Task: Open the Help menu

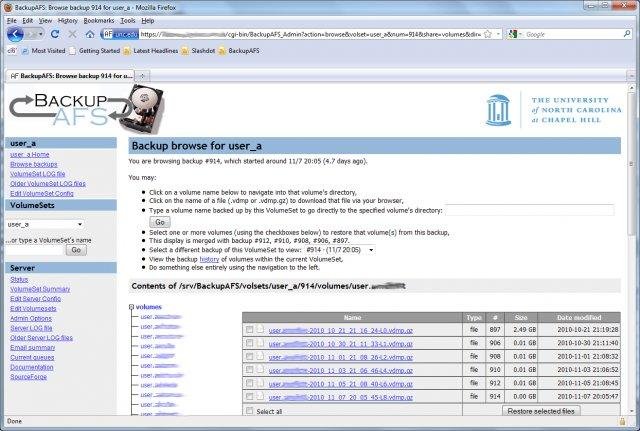Action: (148, 20)
